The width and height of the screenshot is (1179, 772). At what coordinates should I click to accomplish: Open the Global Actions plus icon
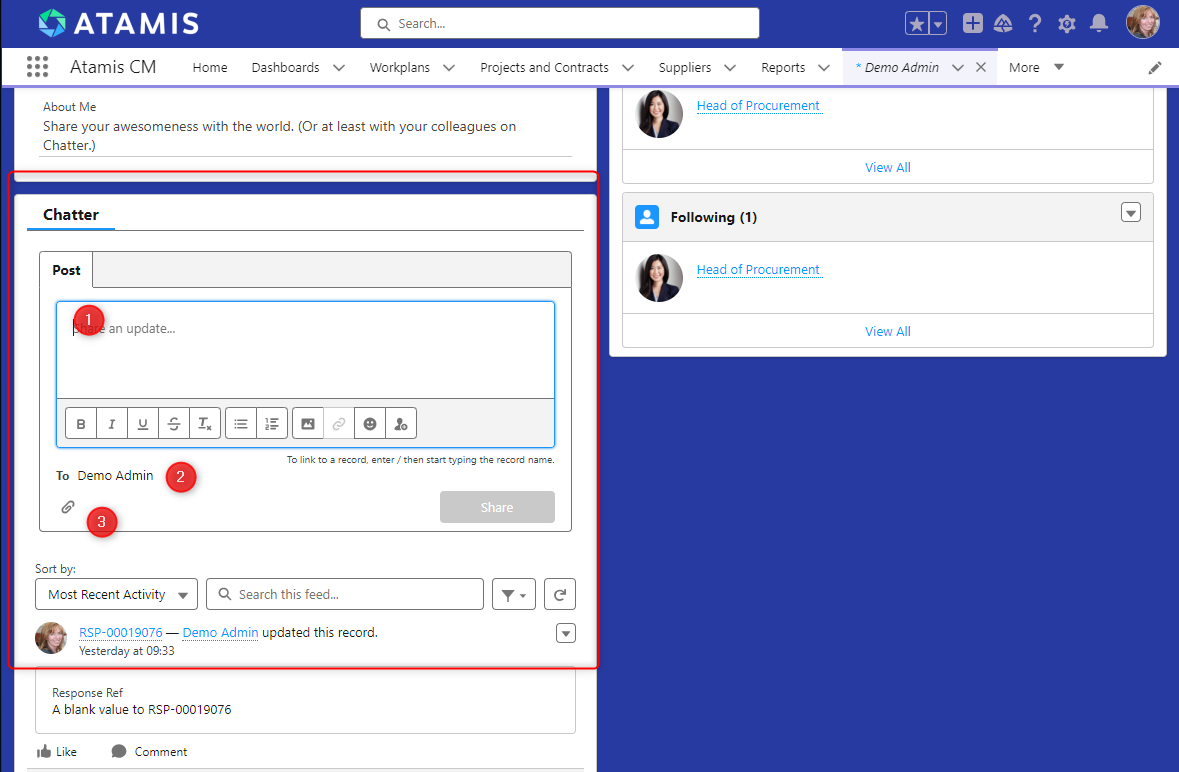tap(972, 23)
